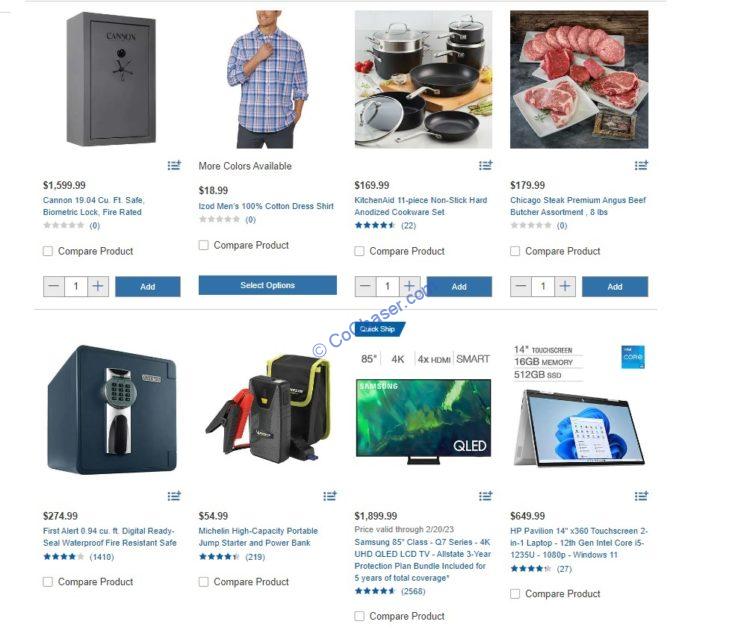Image resolution: width=750 pixels, height=639 pixels.
Task: Open First Alert Fire Resistant Safe link
Action: (110, 537)
